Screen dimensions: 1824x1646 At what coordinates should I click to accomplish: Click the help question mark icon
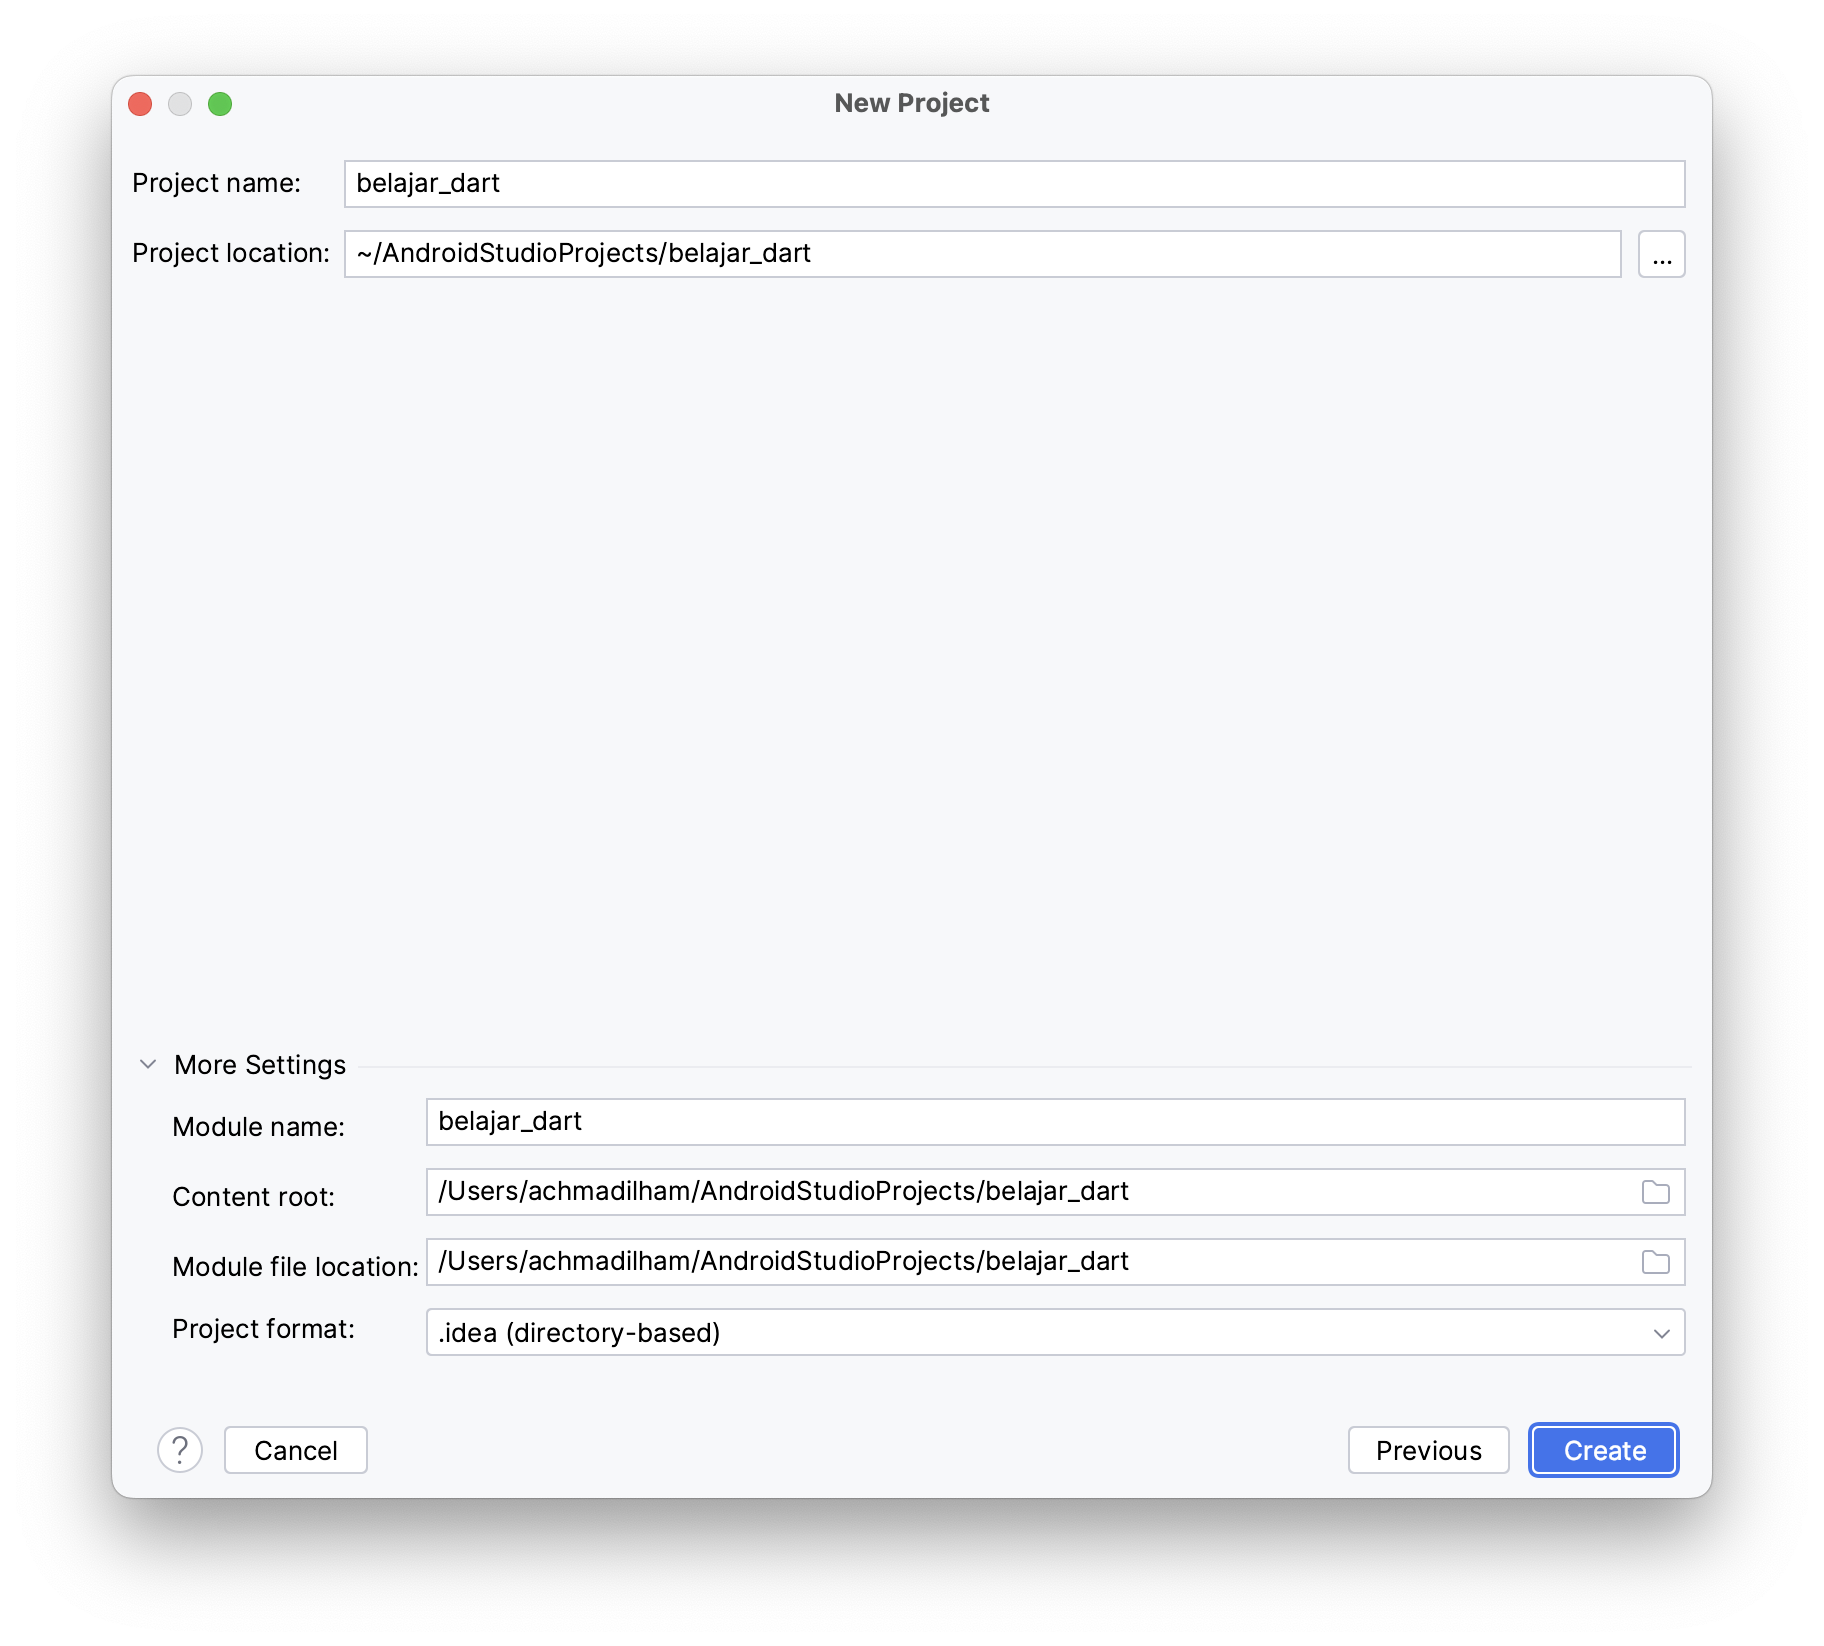(x=180, y=1449)
